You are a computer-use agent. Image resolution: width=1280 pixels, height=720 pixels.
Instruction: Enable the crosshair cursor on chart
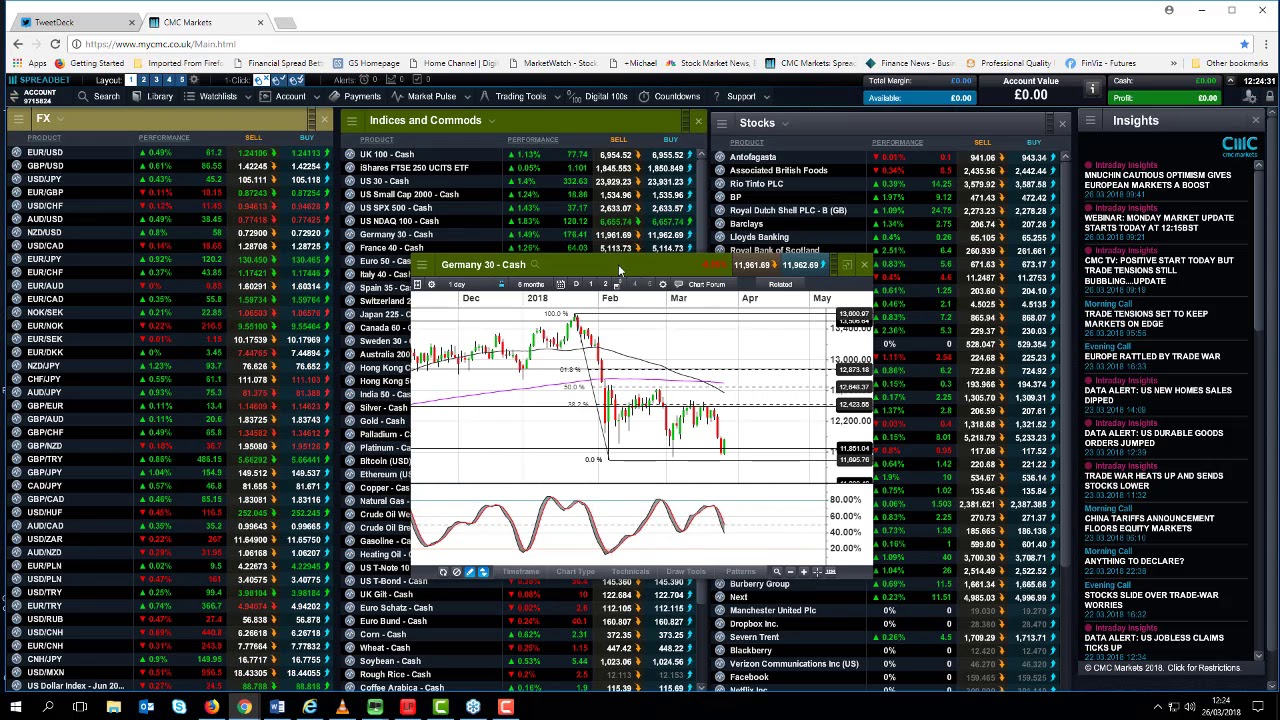tap(817, 572)
